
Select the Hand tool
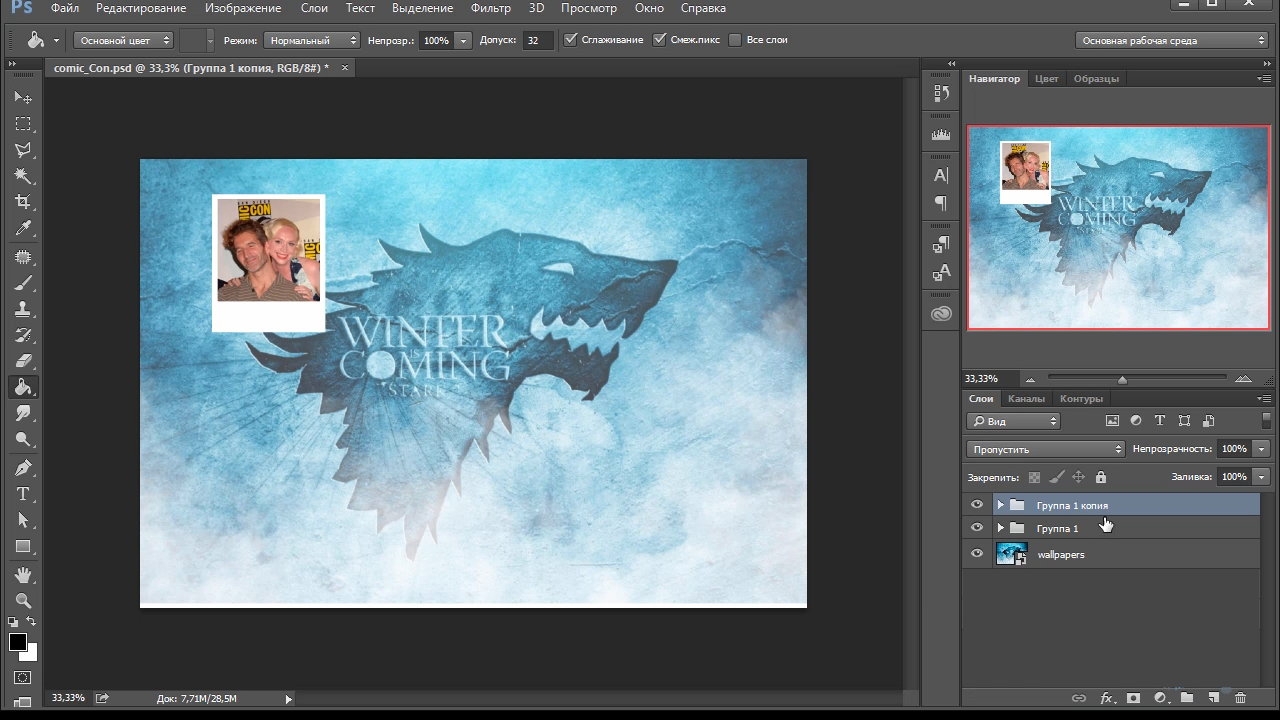pyautogui.click(x=23, y=575)
